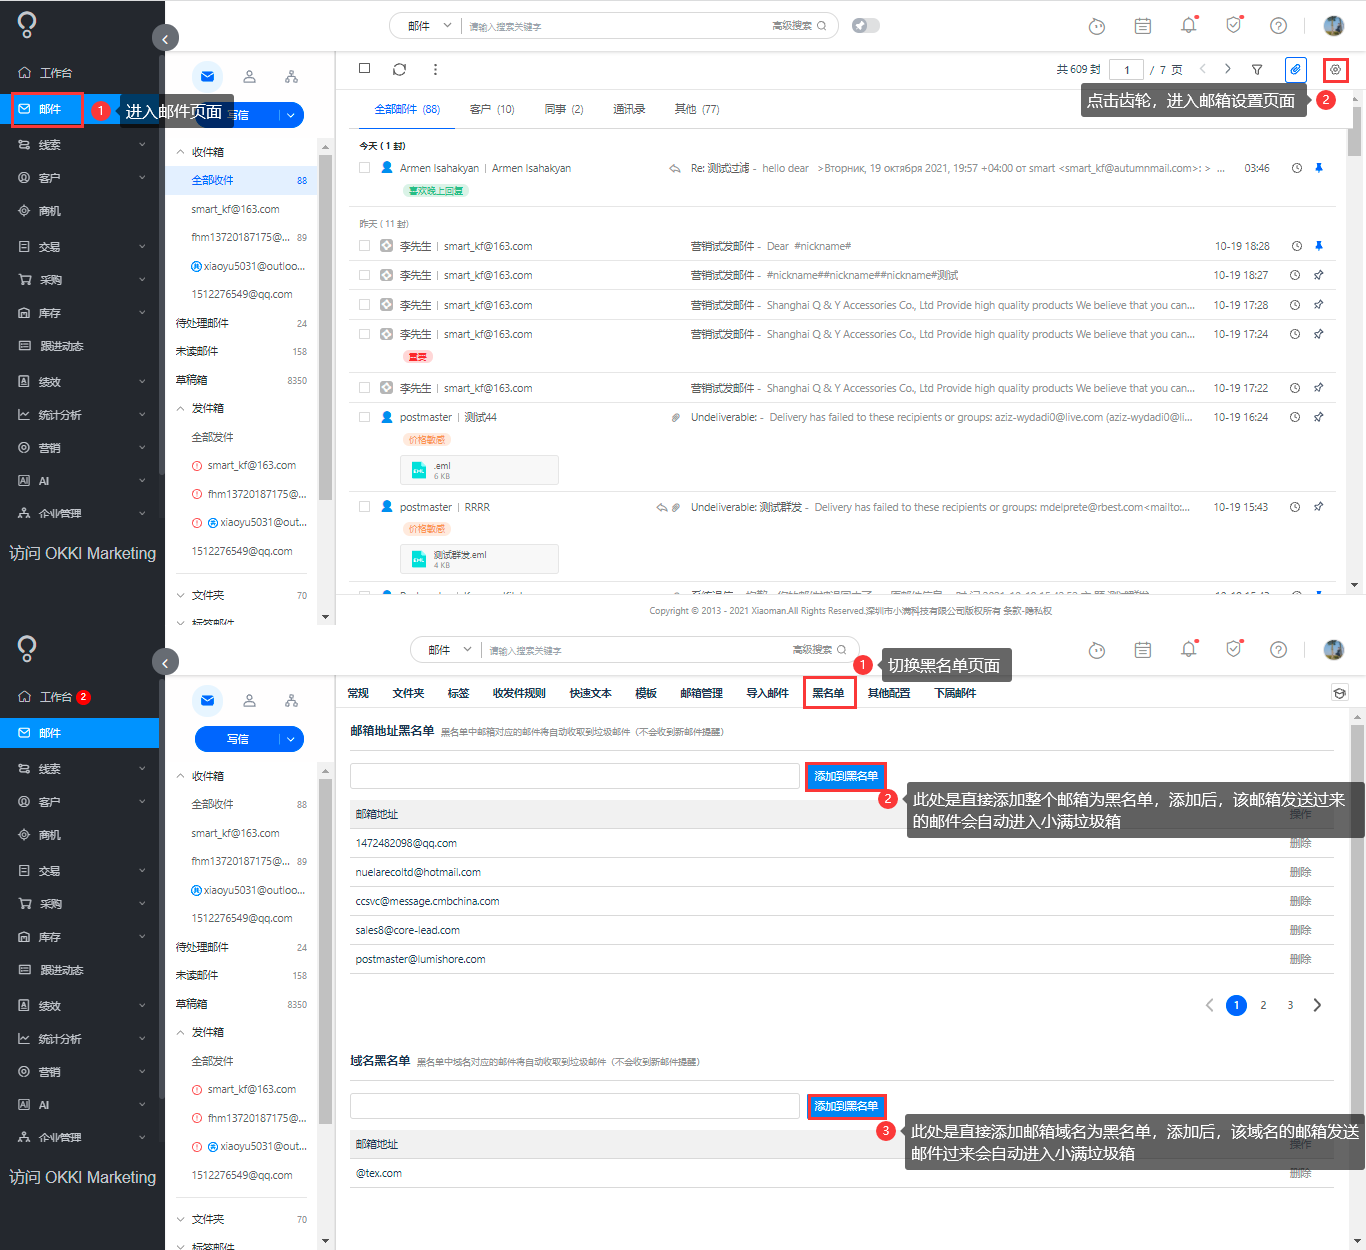
Task: Open organization tree icon in mail list view
Action: pos(291,76)
